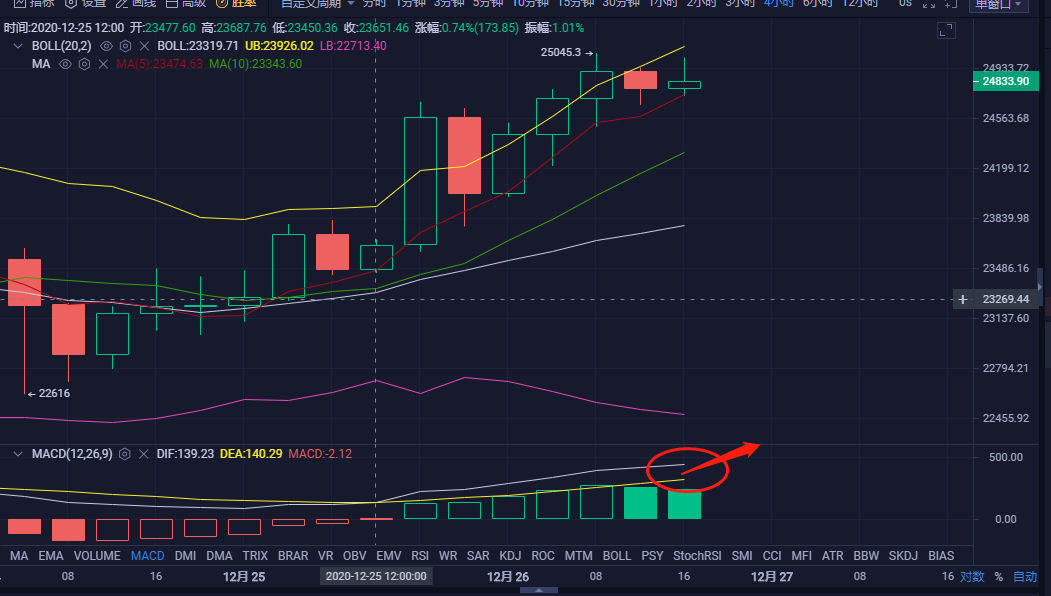Screen dimensions: 1051x596
Task: Enable the % percentage scale
Action: point(999,577)
